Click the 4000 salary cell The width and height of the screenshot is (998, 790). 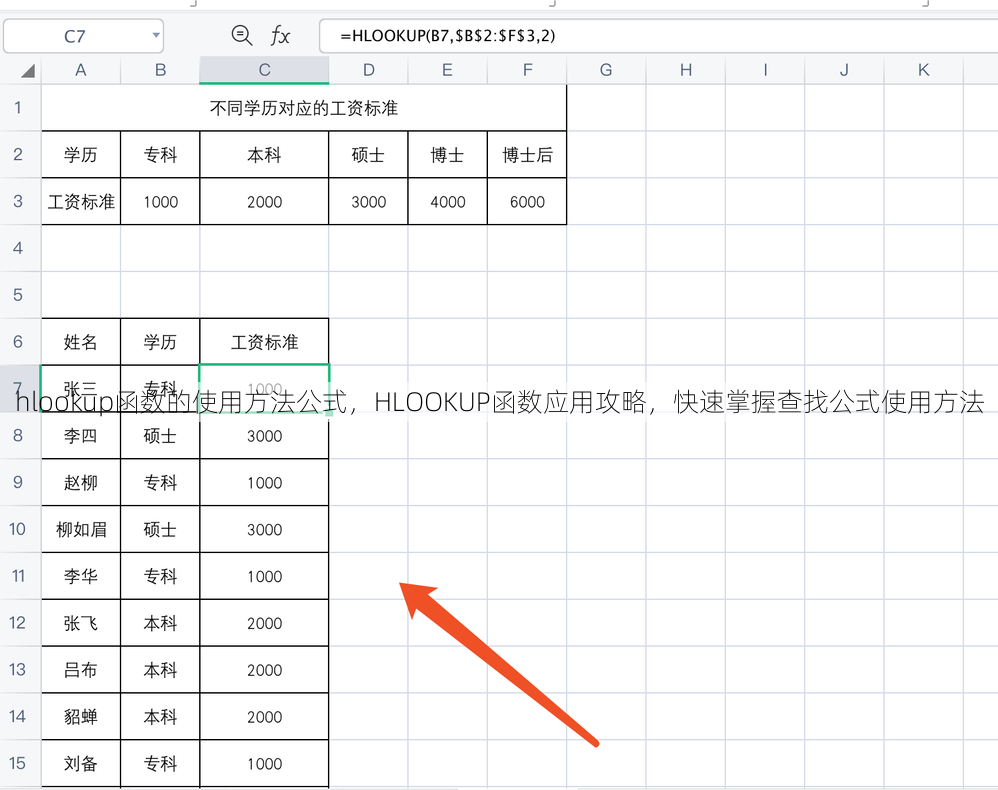(x=447, y=201)
